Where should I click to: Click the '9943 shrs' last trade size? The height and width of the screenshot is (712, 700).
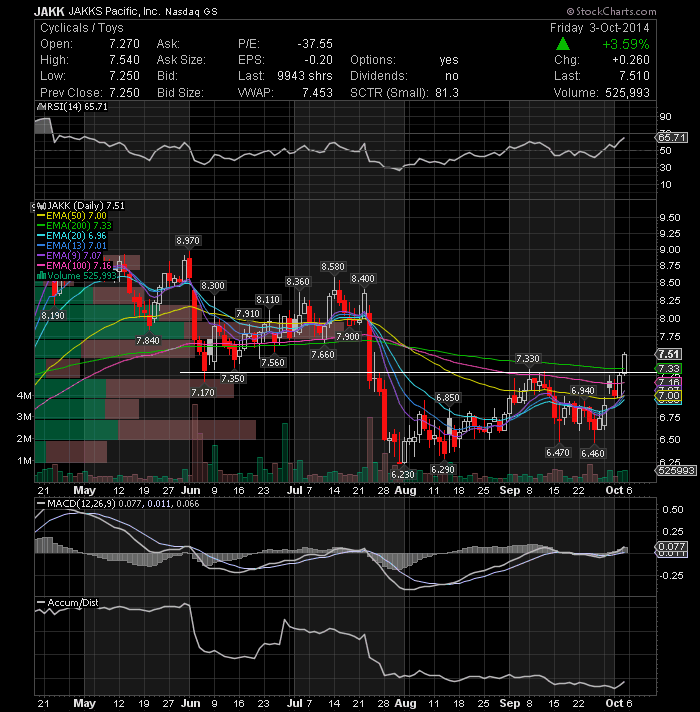point(305,76)
